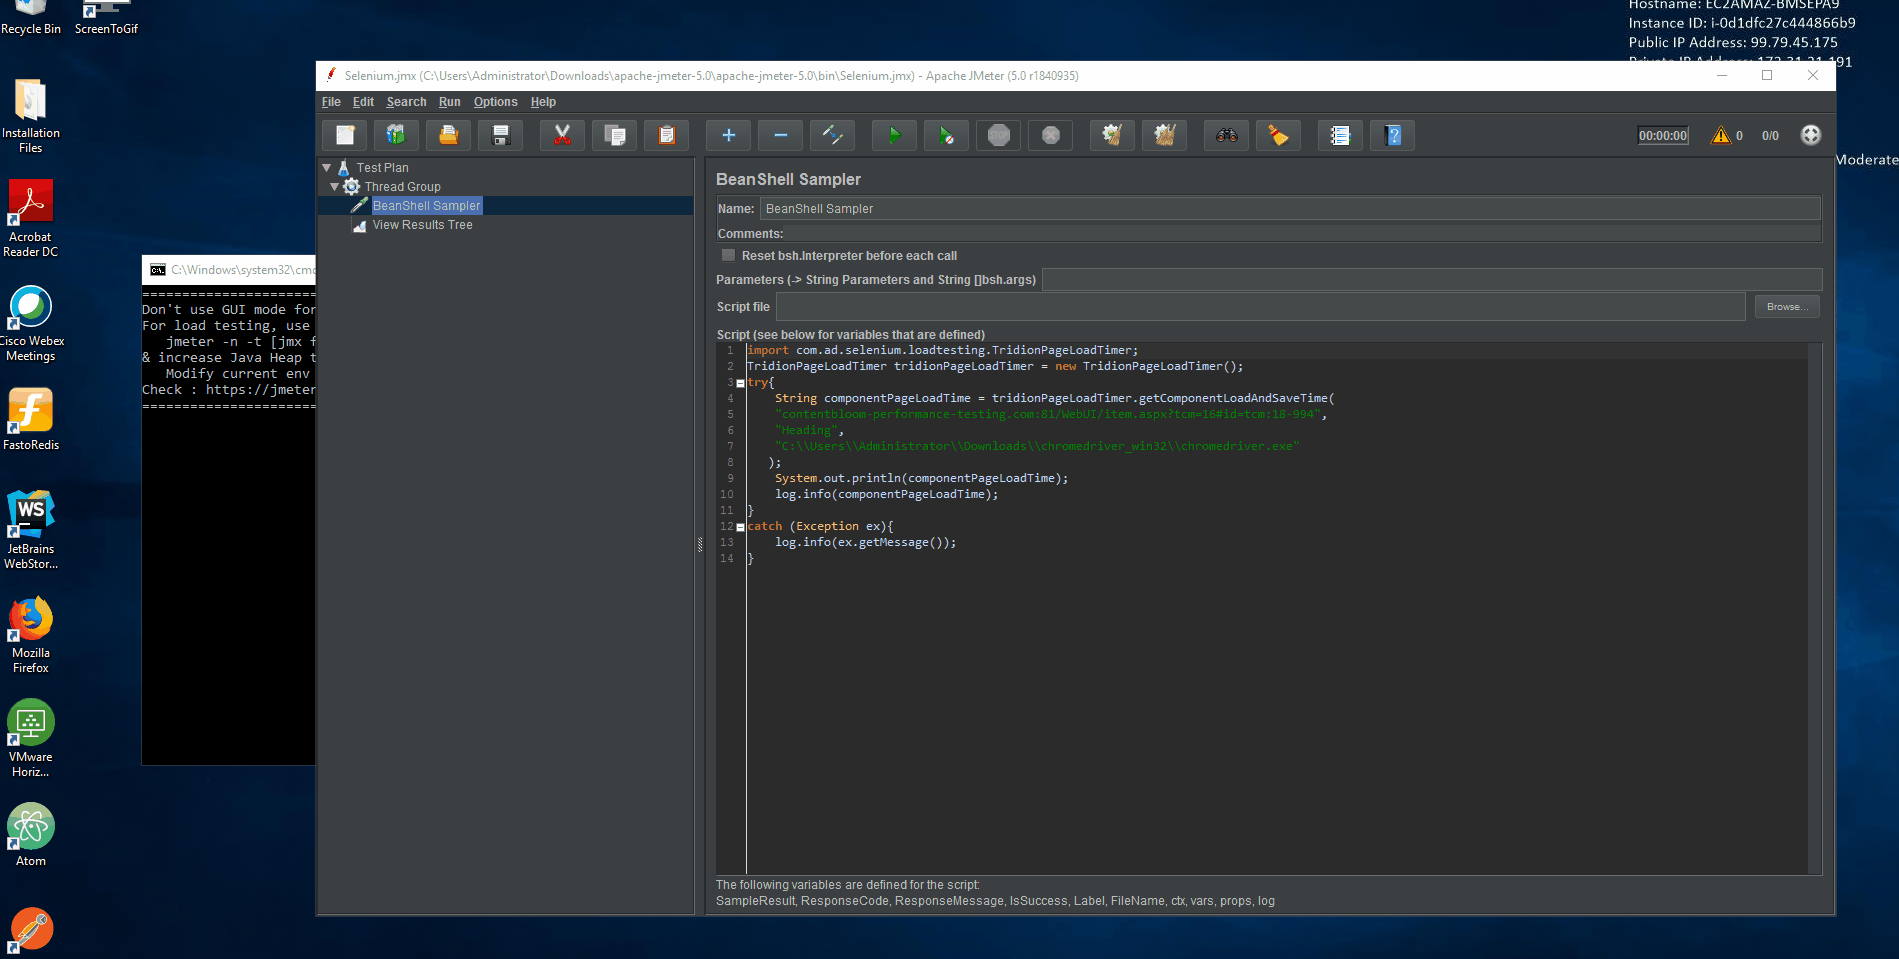Enable Reset bsh.Interpreter before each call

[728, 255]
